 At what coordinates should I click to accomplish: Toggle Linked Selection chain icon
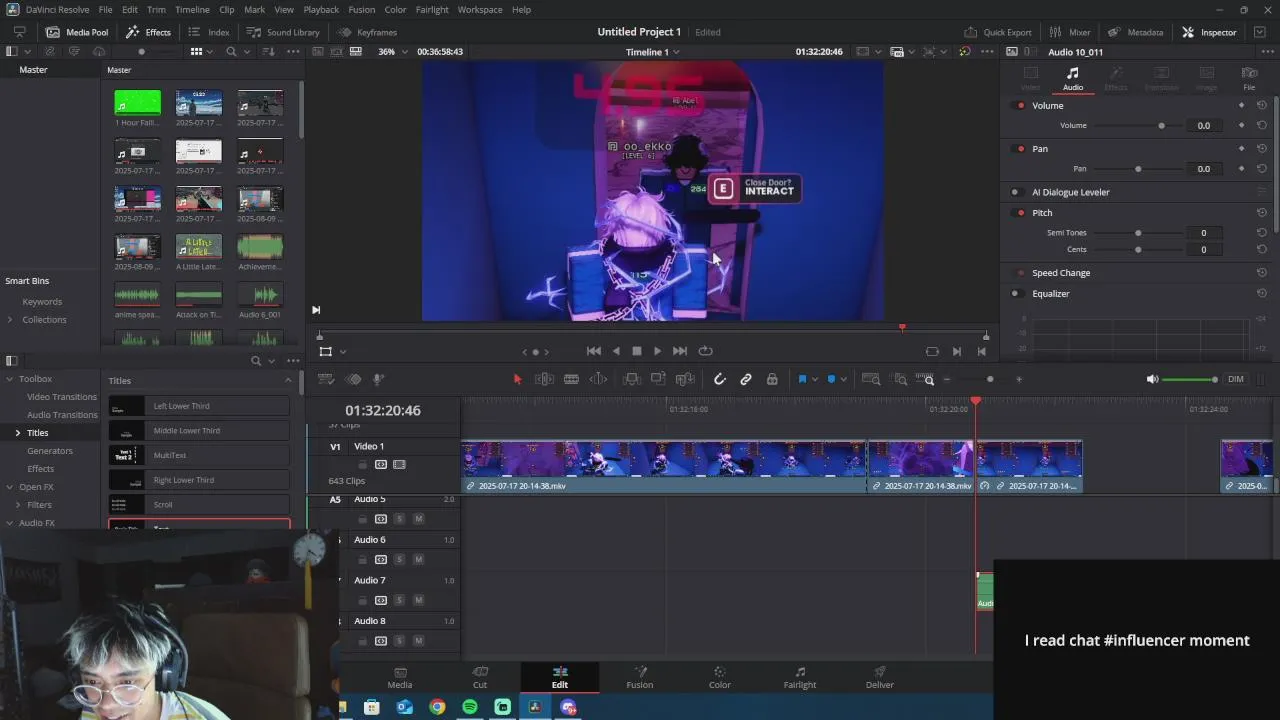tap(746, 379)
